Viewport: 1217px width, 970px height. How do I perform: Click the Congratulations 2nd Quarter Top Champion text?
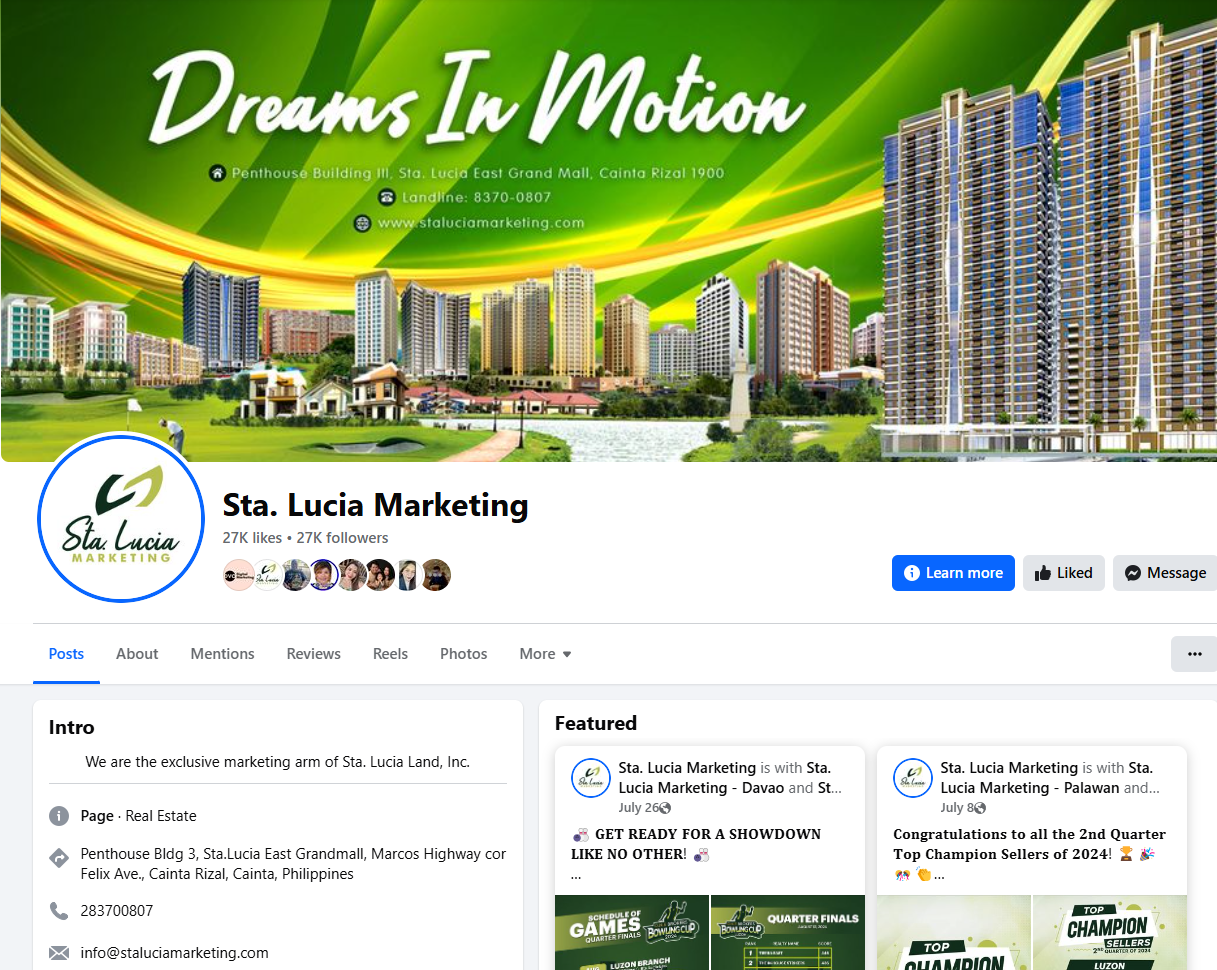[1029, 844]
